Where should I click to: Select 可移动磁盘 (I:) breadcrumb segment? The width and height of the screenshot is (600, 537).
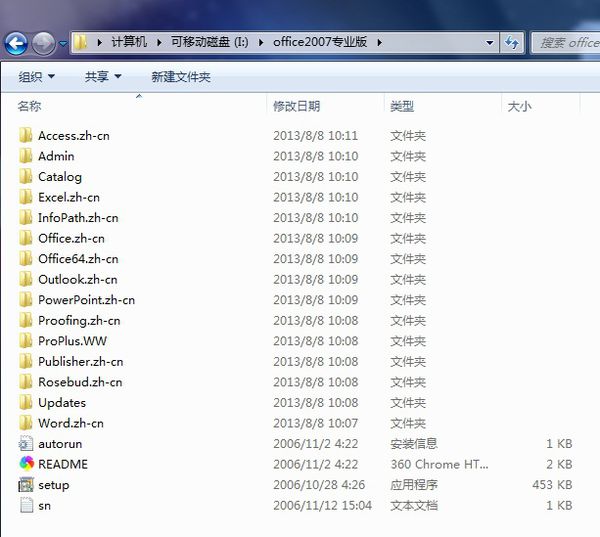209,42
